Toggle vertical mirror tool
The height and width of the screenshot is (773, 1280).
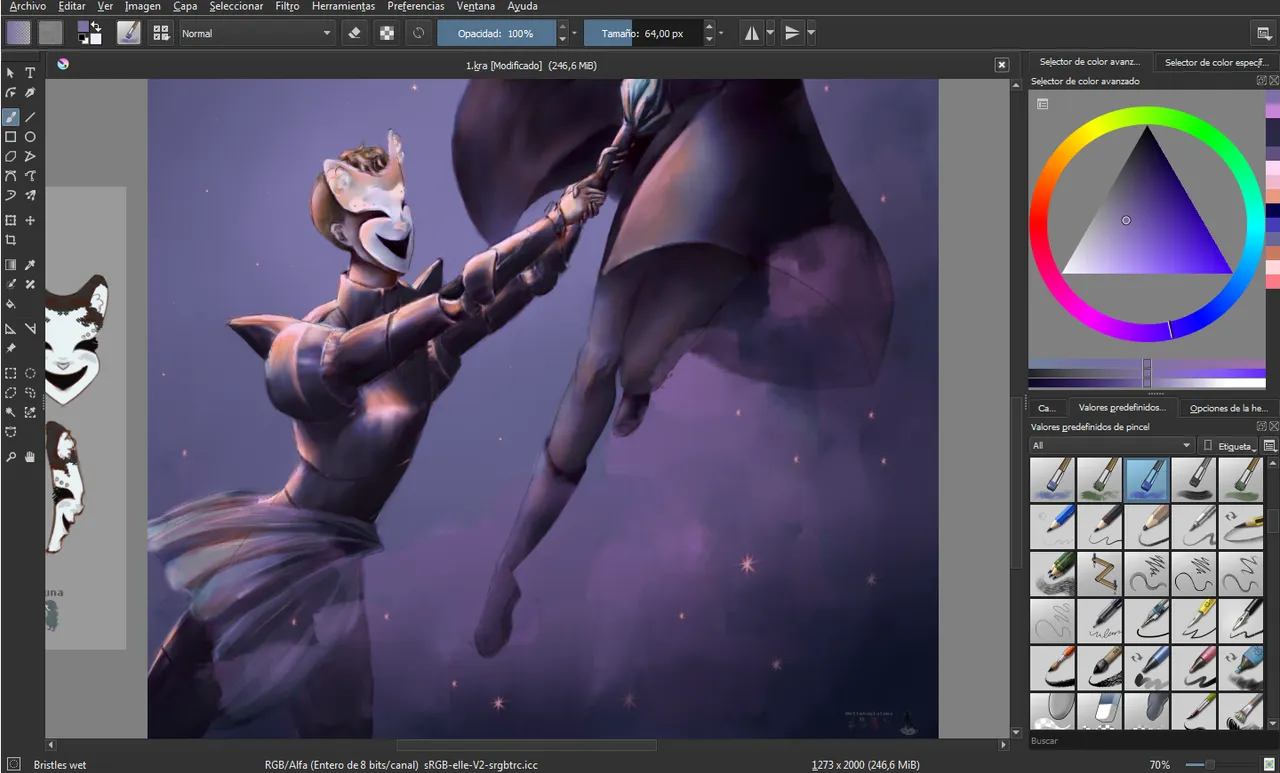click(791, 33)
